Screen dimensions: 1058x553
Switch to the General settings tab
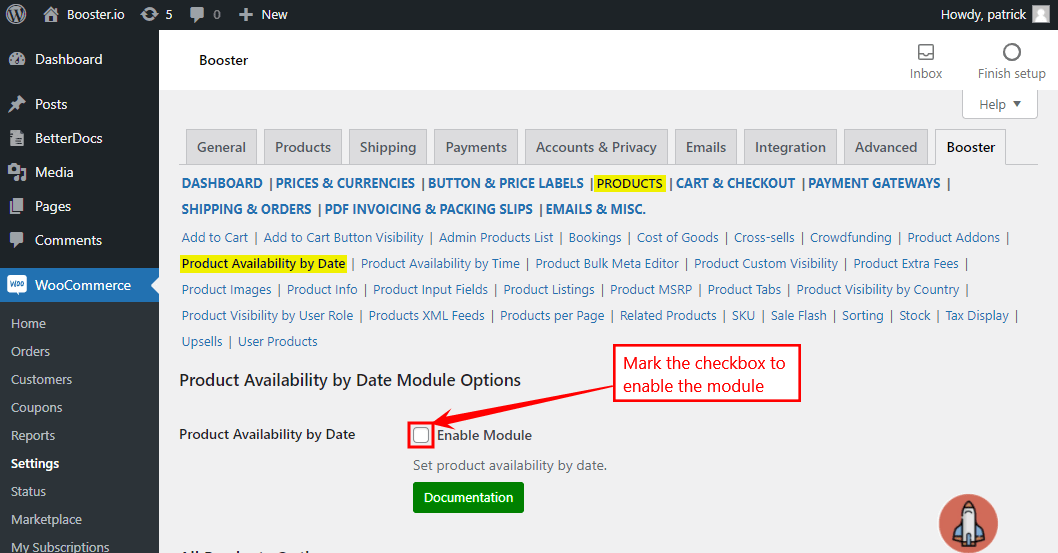221,147
